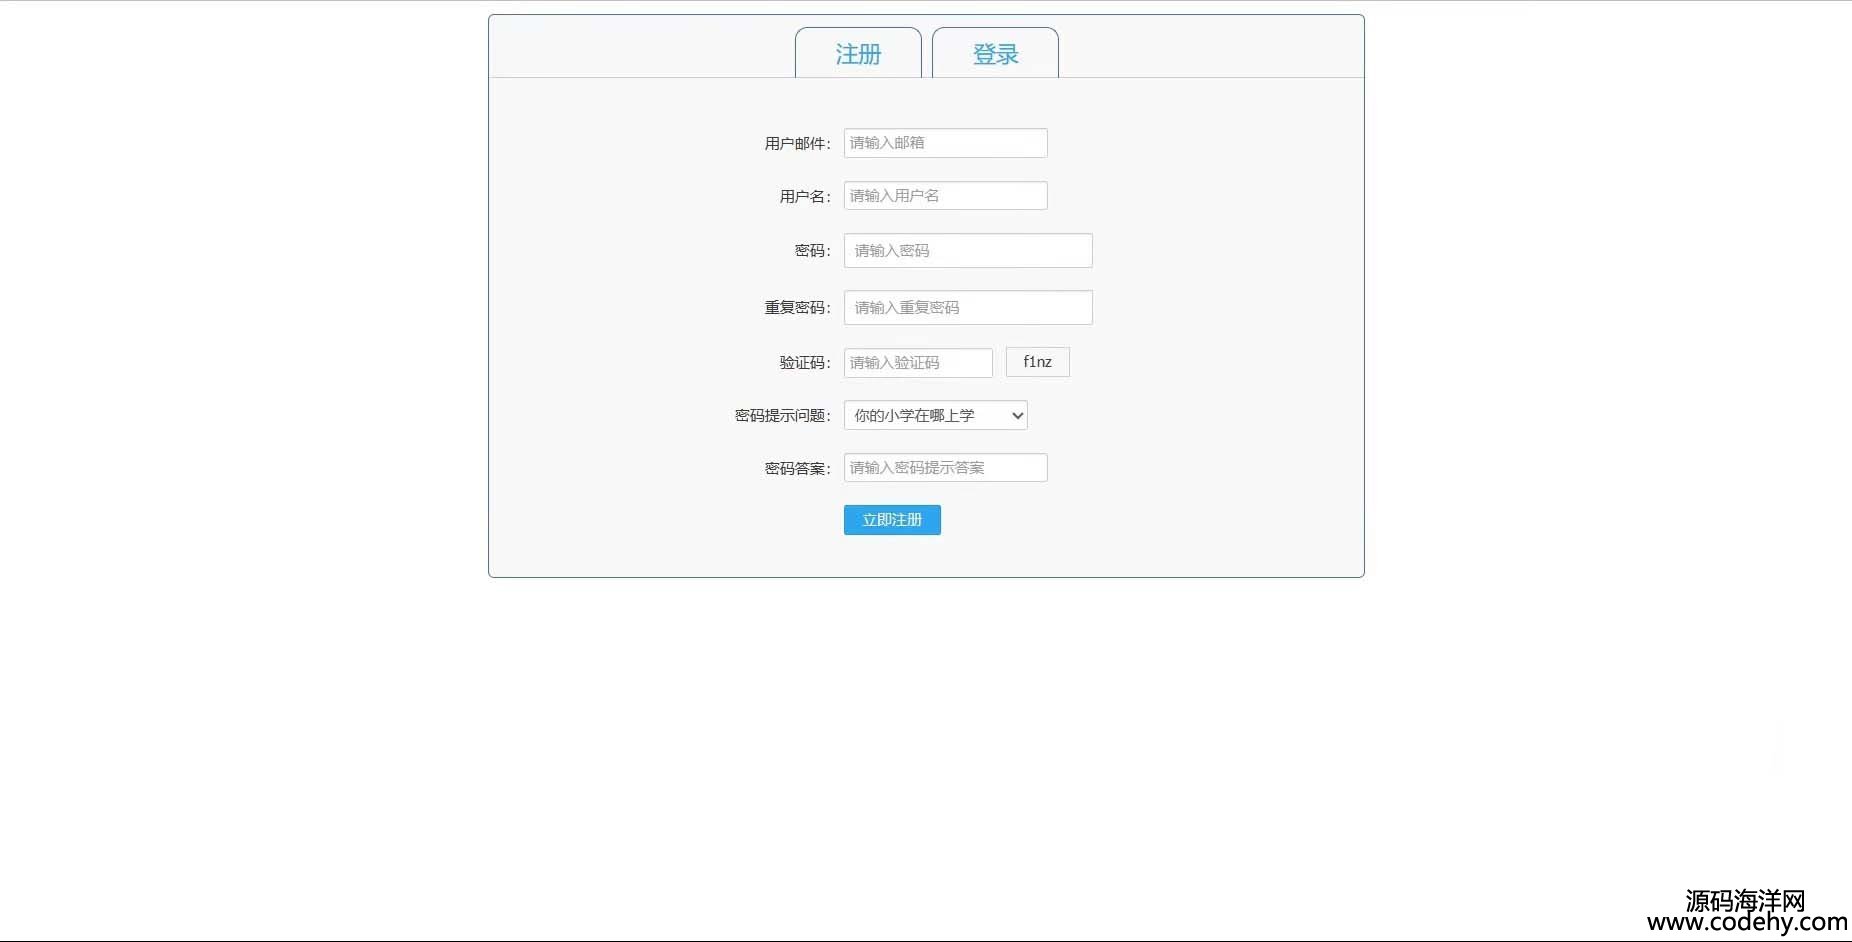Viewport: 1852px width, 942px height.
Task: Click the 请输入密码提示答案 answer field
Action: pos(945,468)
